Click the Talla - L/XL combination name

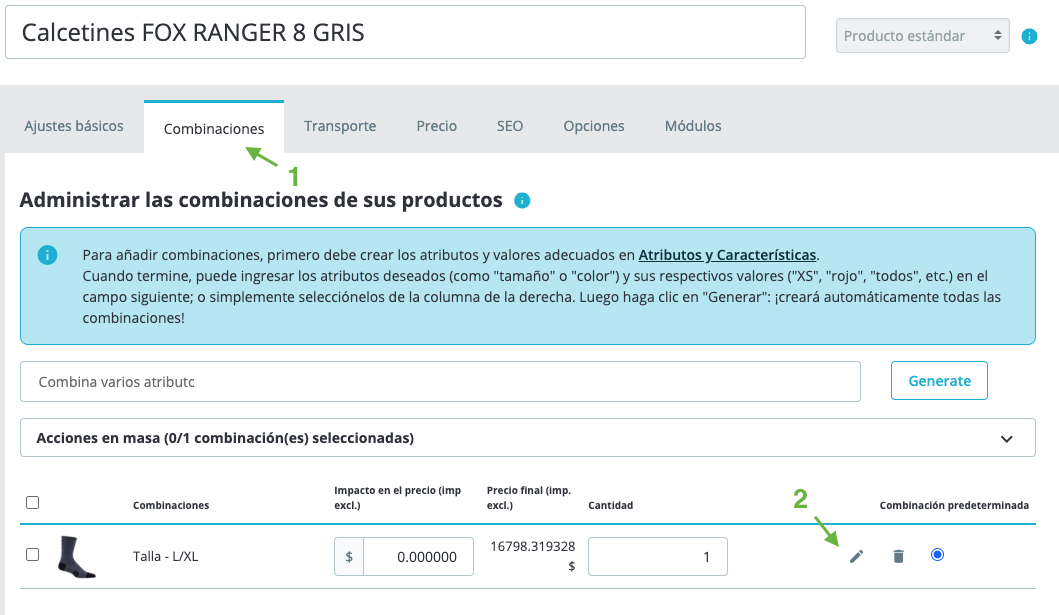[x=165, y=557]
